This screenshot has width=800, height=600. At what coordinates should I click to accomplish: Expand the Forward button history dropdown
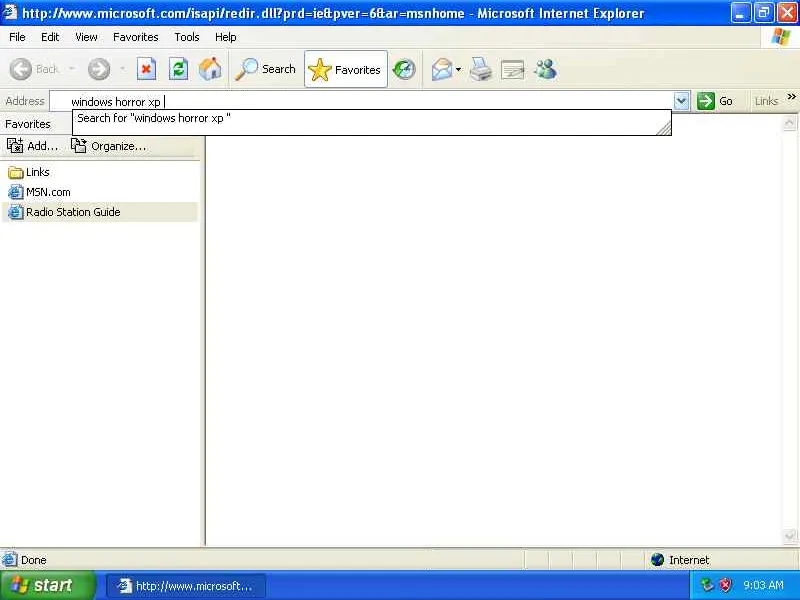[x=122, y=69]
